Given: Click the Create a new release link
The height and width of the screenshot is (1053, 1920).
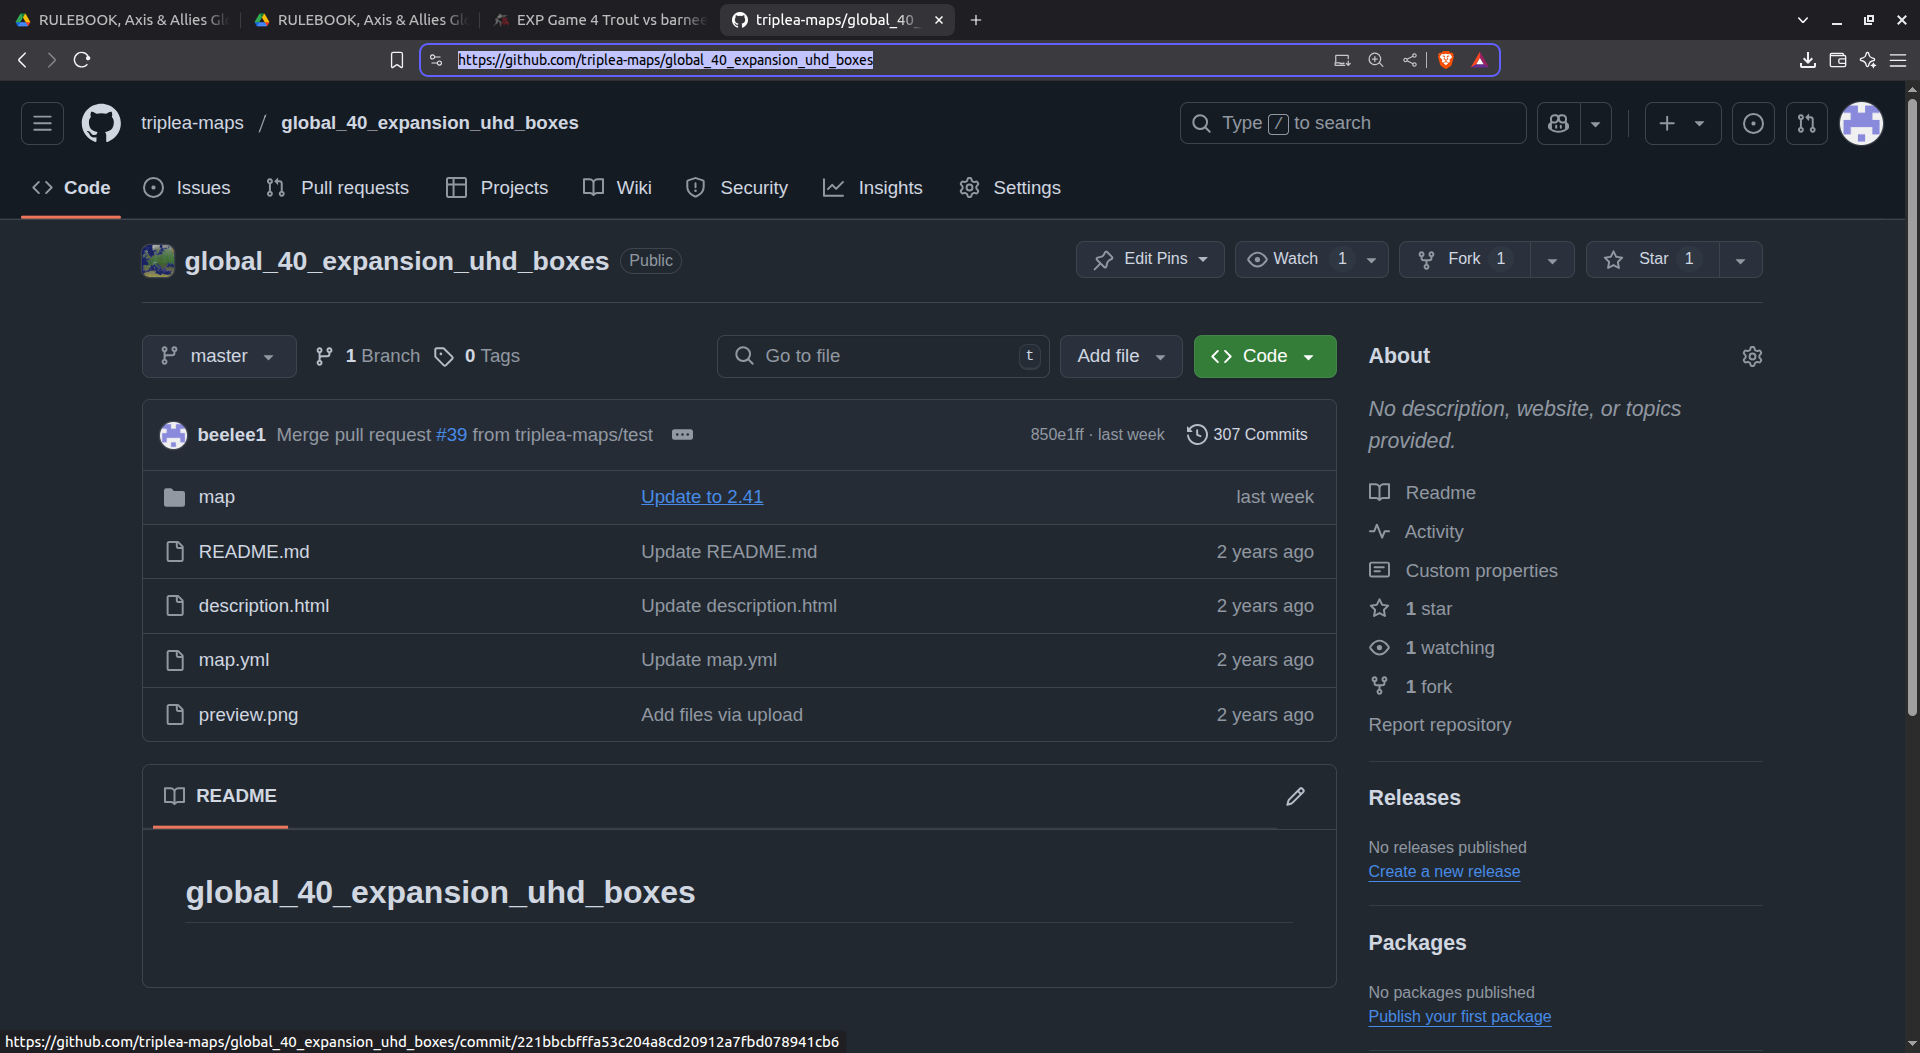Looking at the screenshot, I should [x=1443, y=871].
